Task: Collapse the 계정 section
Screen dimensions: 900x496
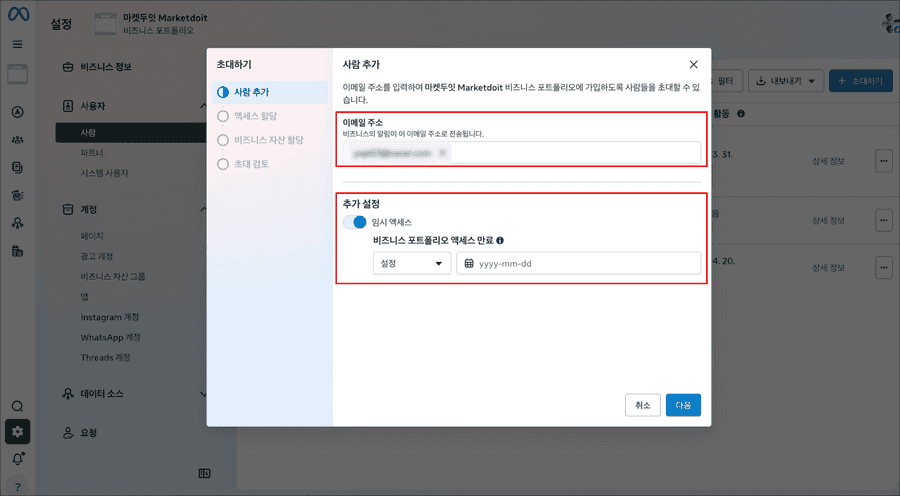Action: (x=203, y=210)
